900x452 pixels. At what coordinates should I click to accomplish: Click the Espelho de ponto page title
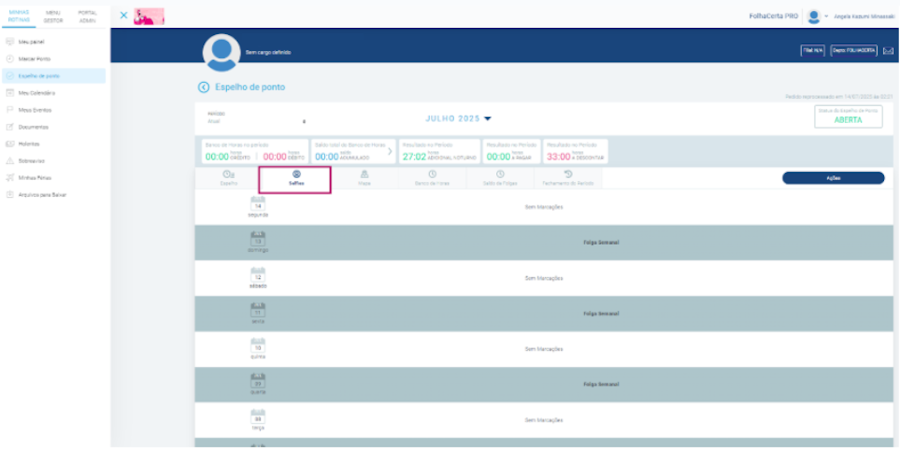click(x=250, y=87)
